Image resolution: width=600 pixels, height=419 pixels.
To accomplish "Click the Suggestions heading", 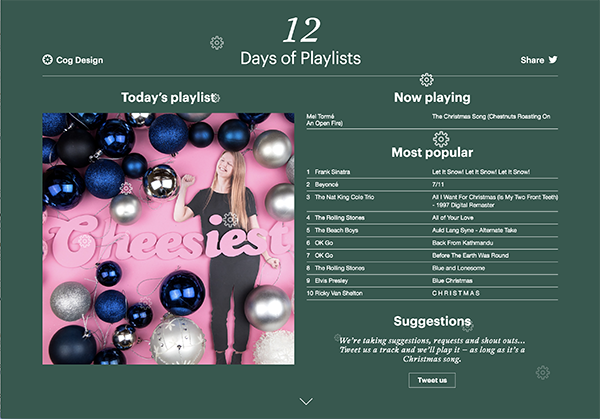I will (432, 321).
